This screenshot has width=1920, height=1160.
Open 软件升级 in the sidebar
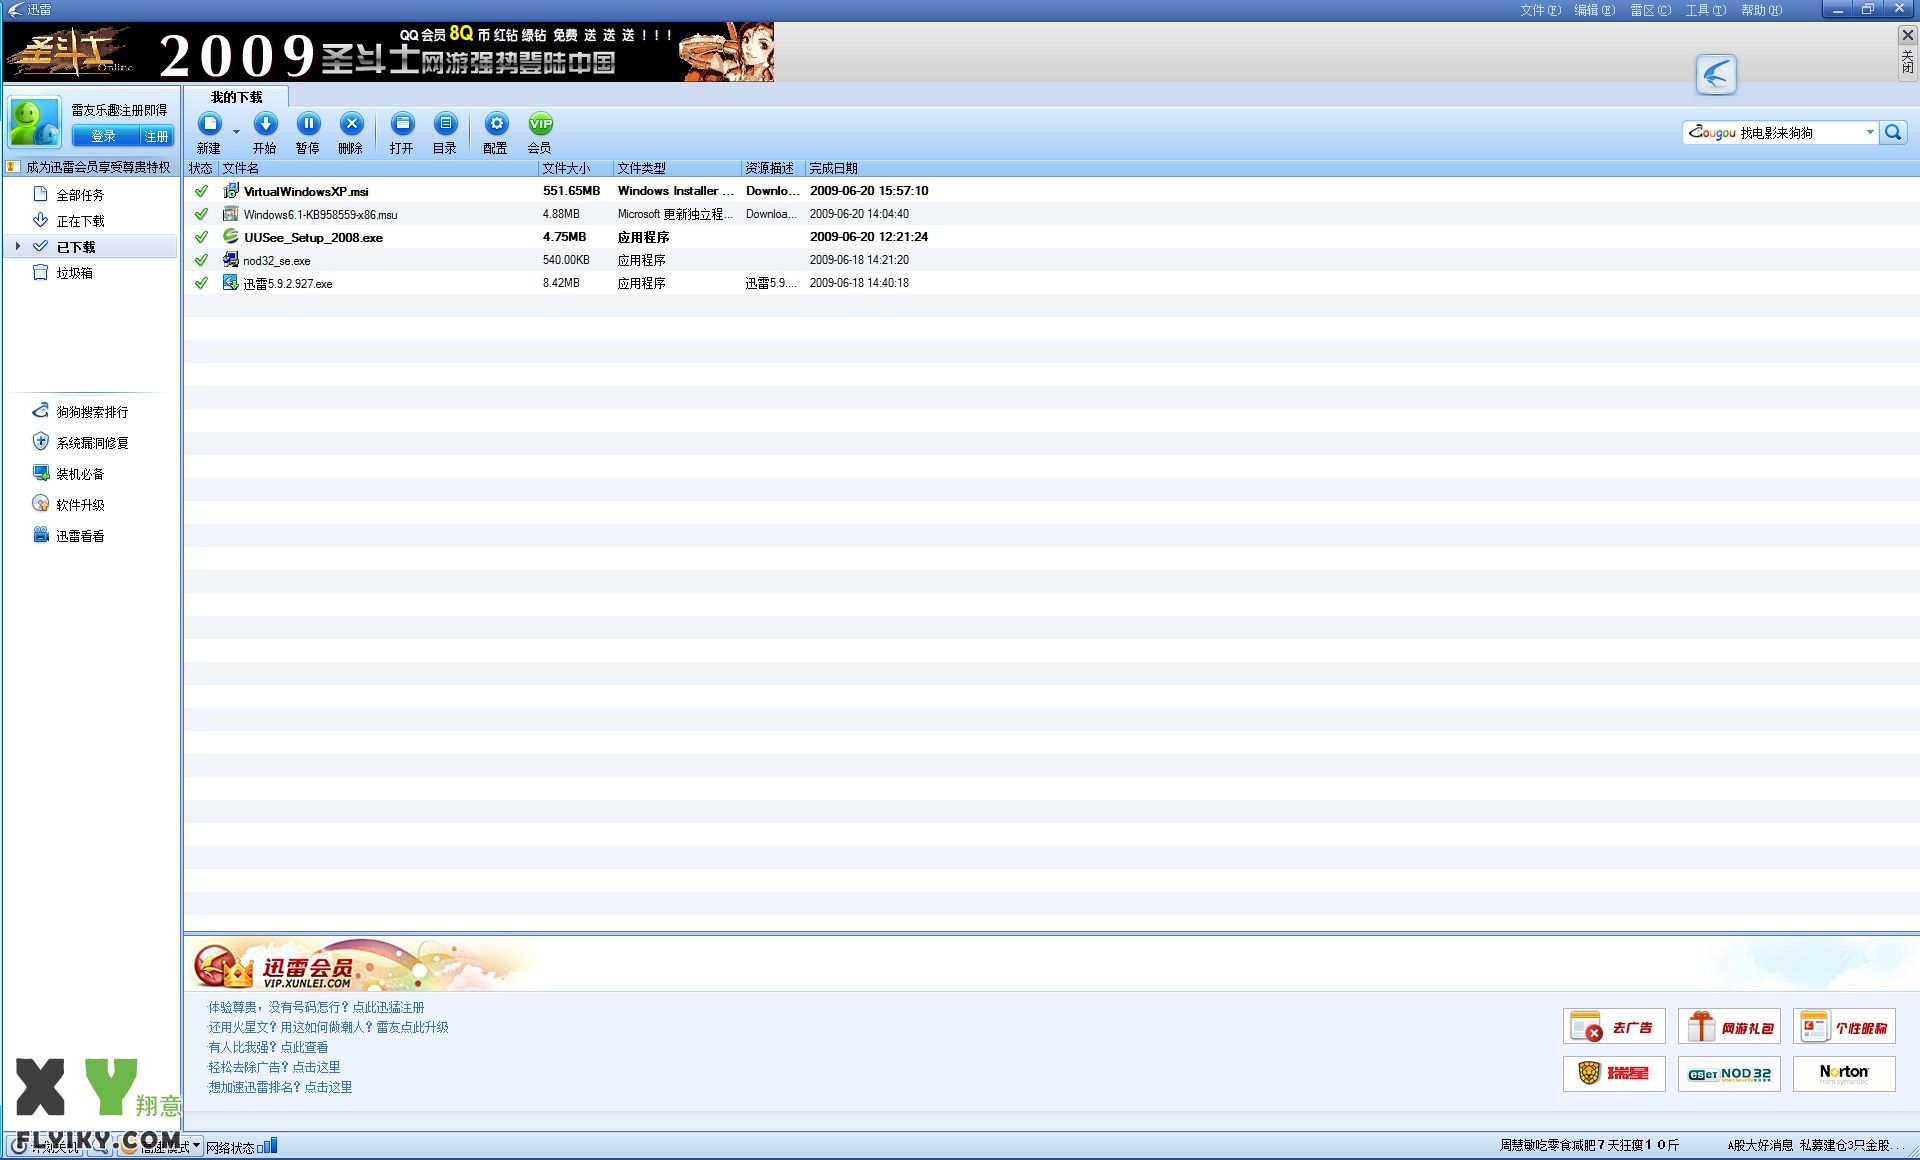[x=80, y=505]
